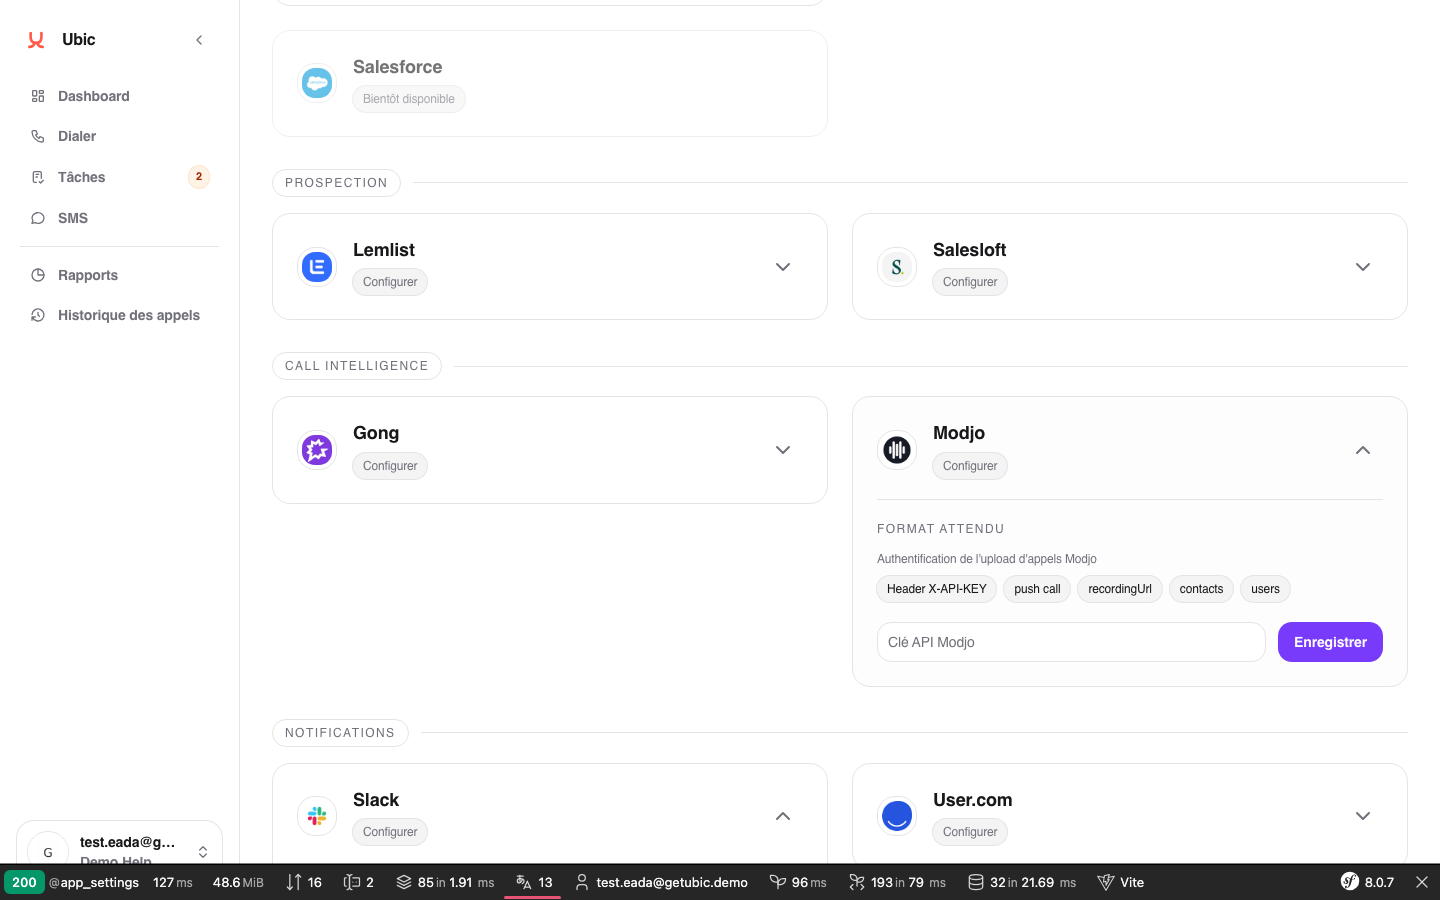This screenshot has width=1440, height=900.
Task: Open the translations panel showing 13
Action: point(533,882)
